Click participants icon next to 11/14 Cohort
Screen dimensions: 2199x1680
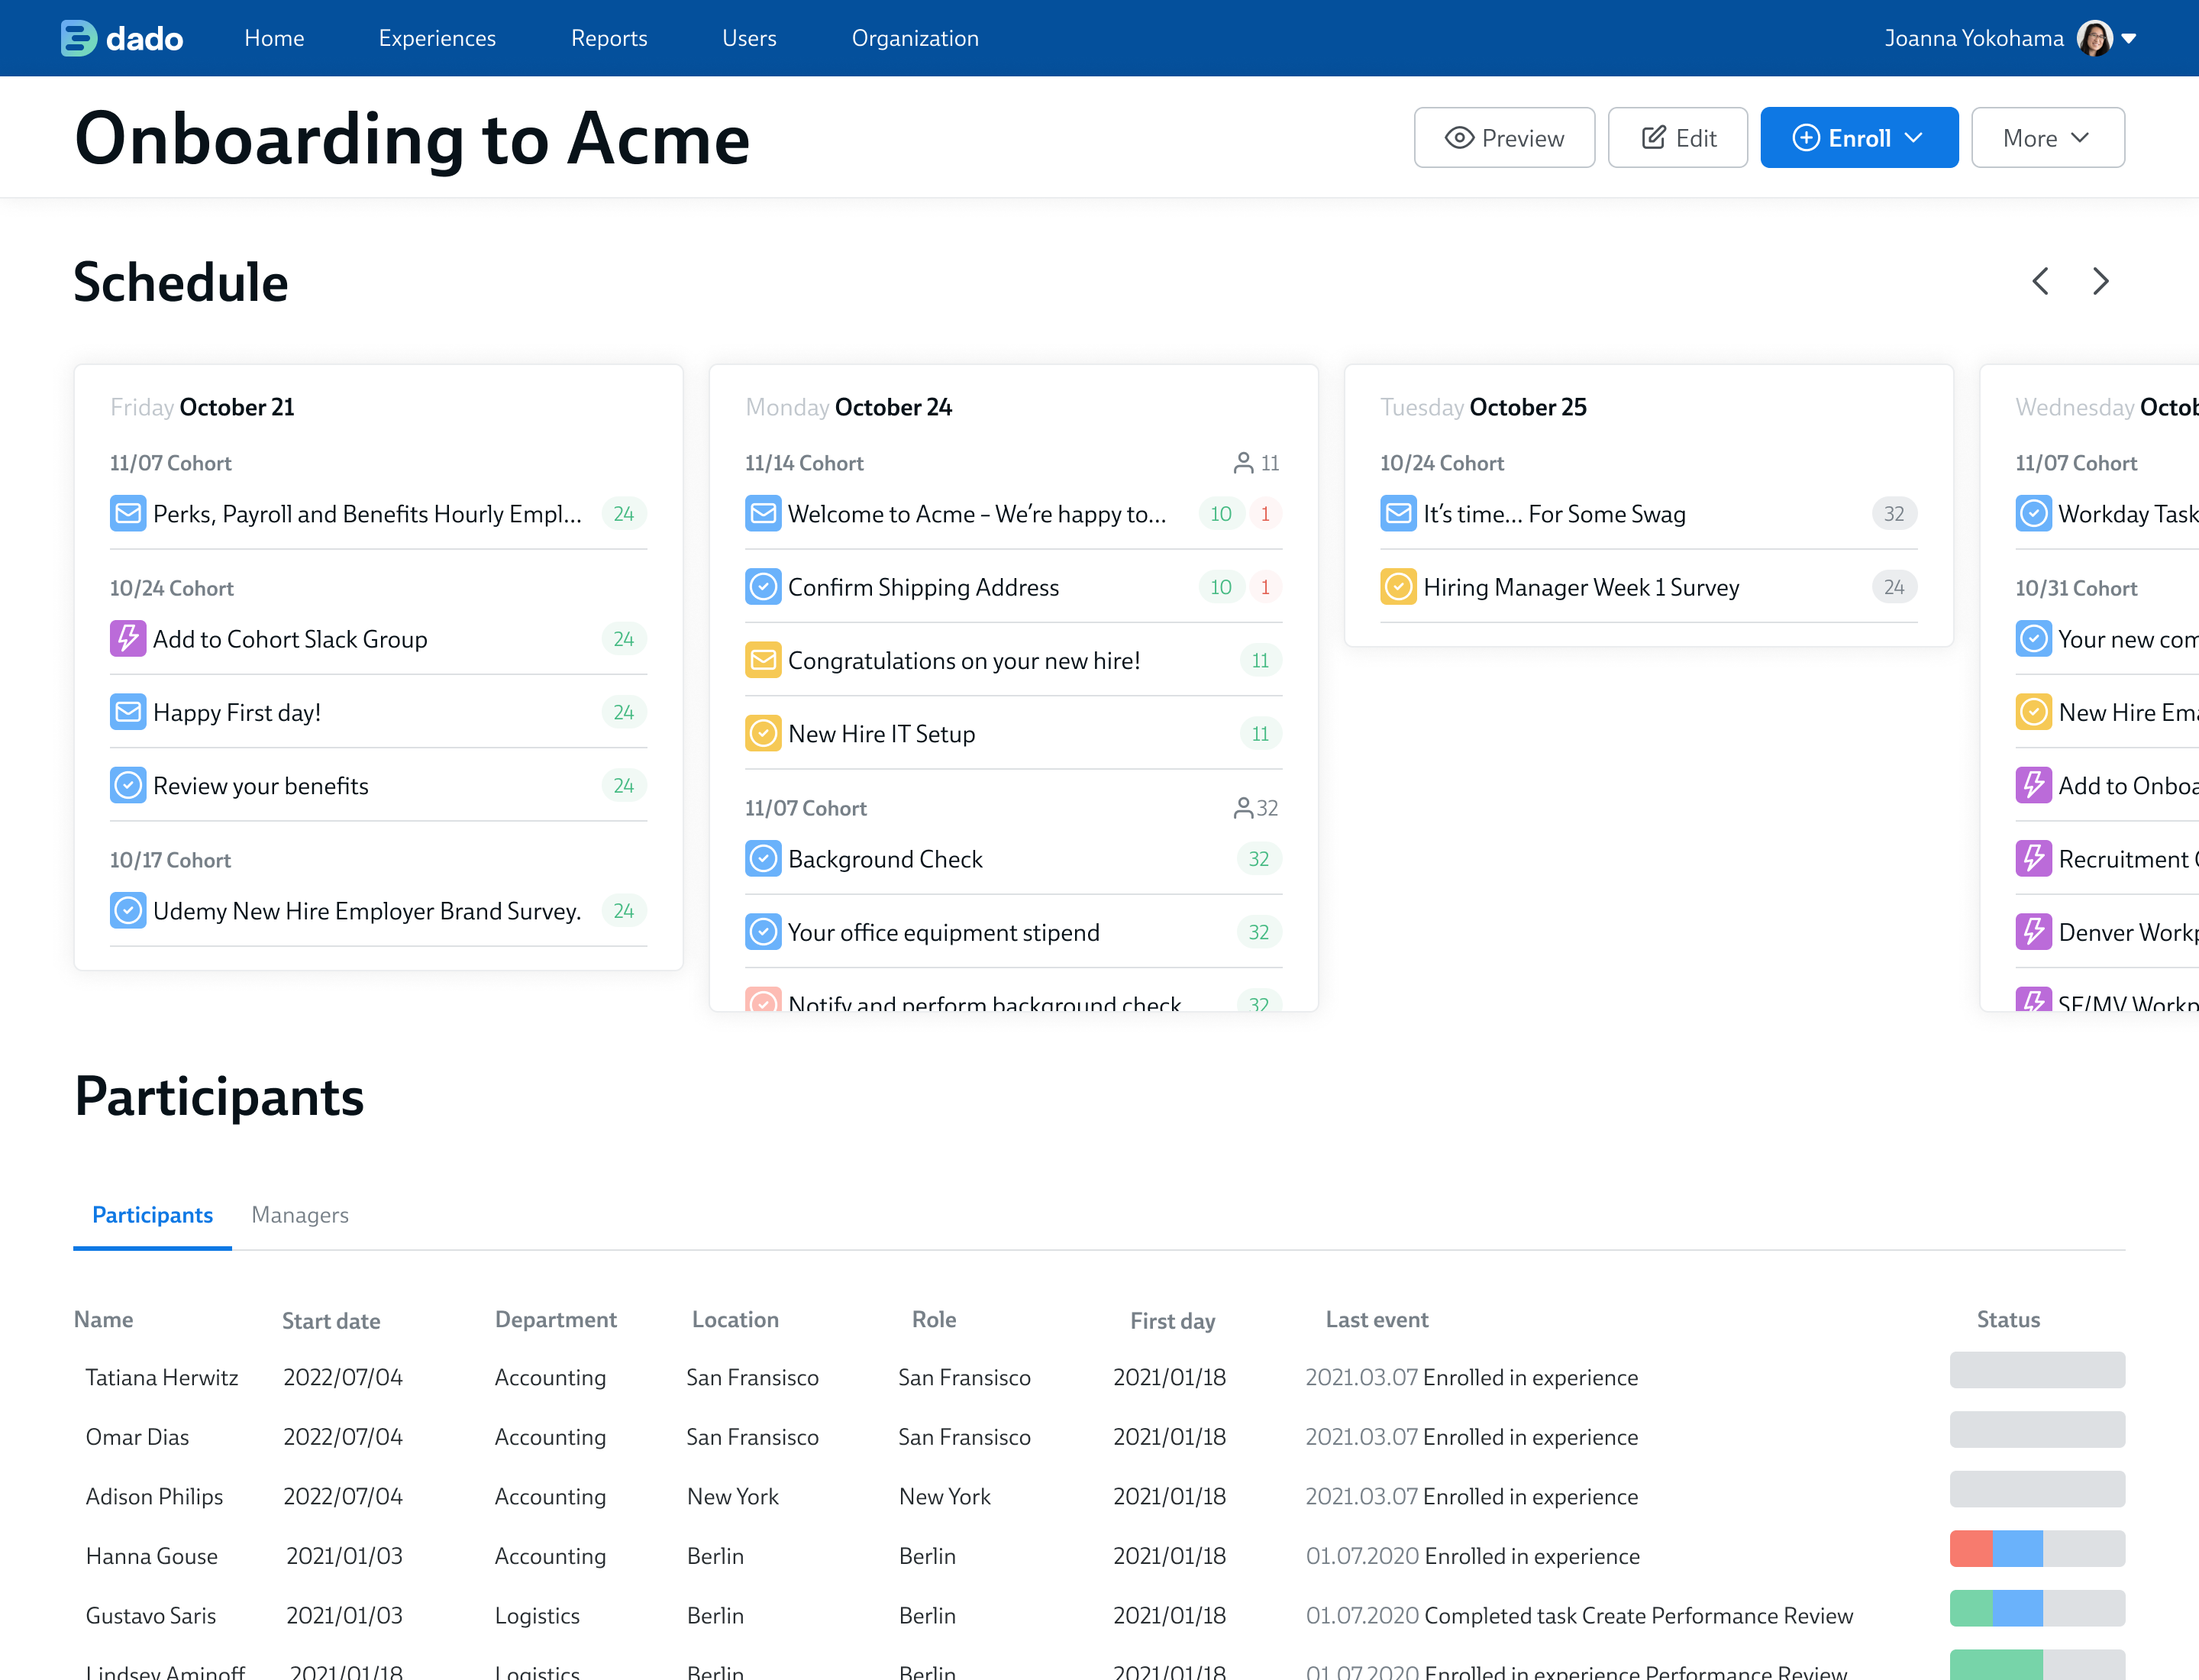coord(1243,463)
